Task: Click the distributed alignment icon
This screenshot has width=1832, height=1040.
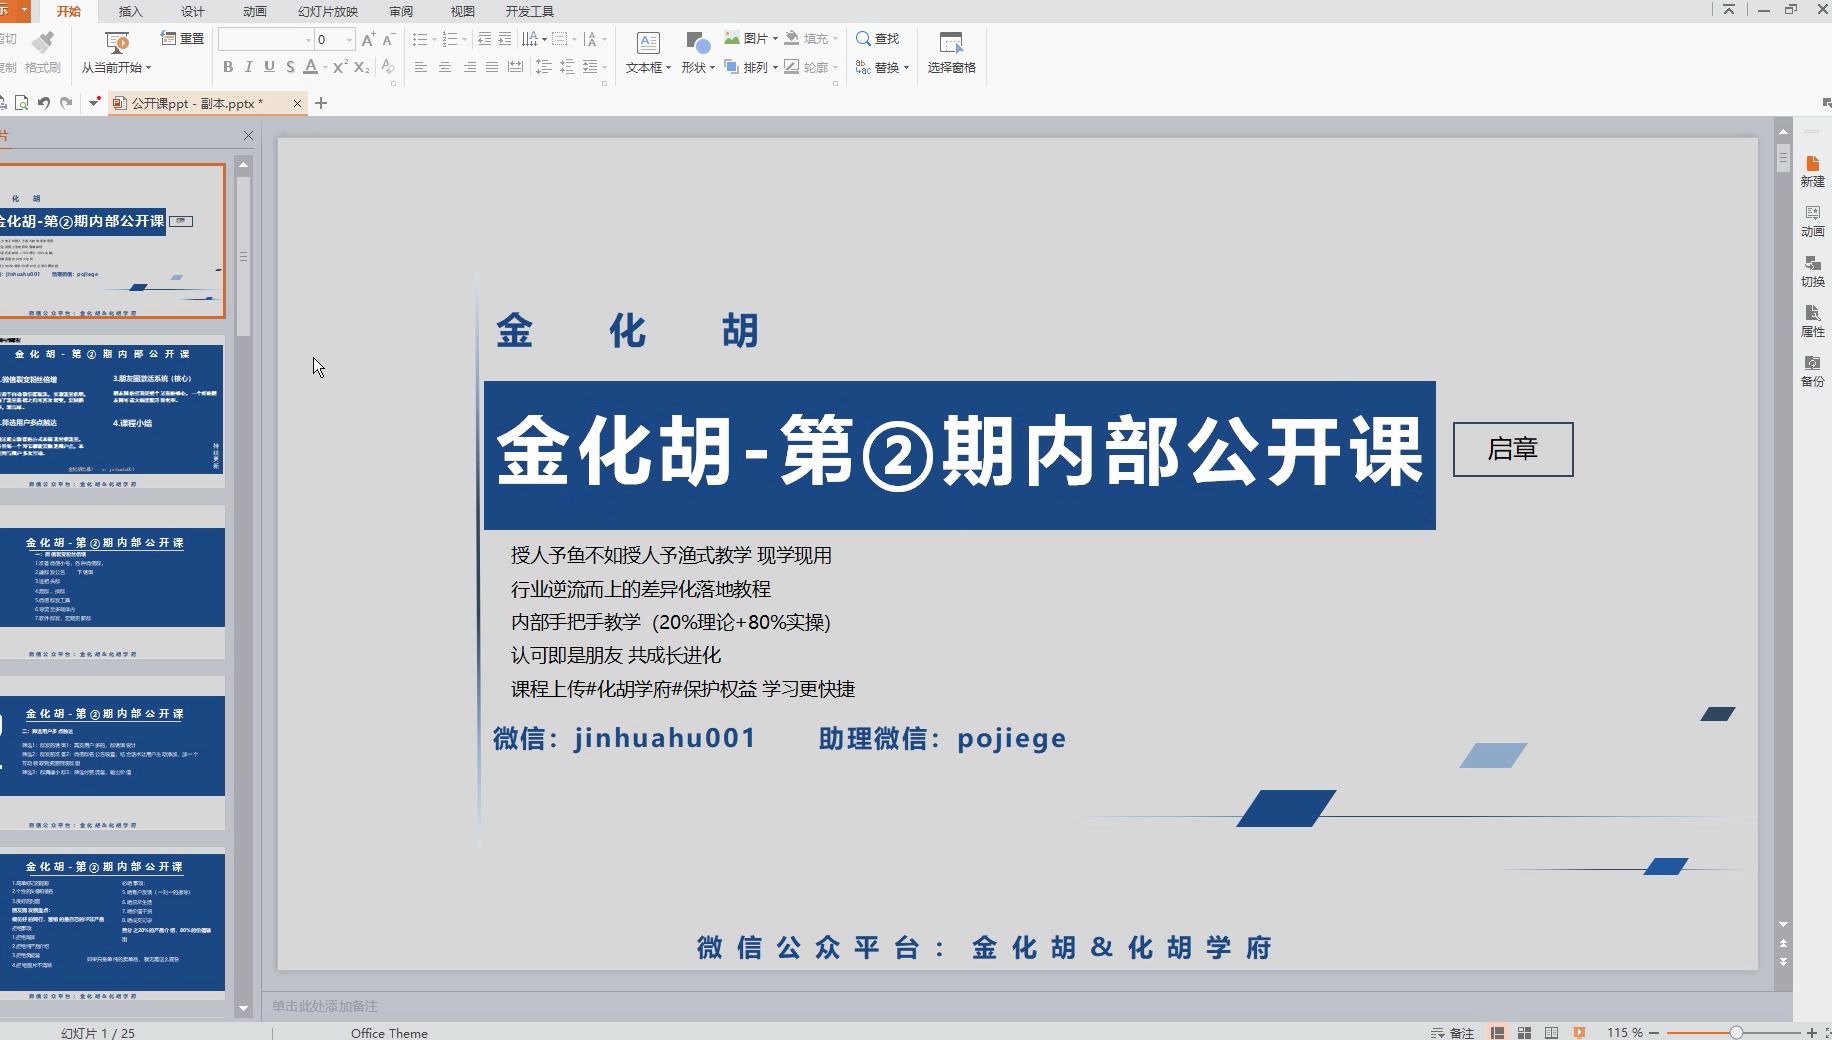Action: [x=515, y=67]
